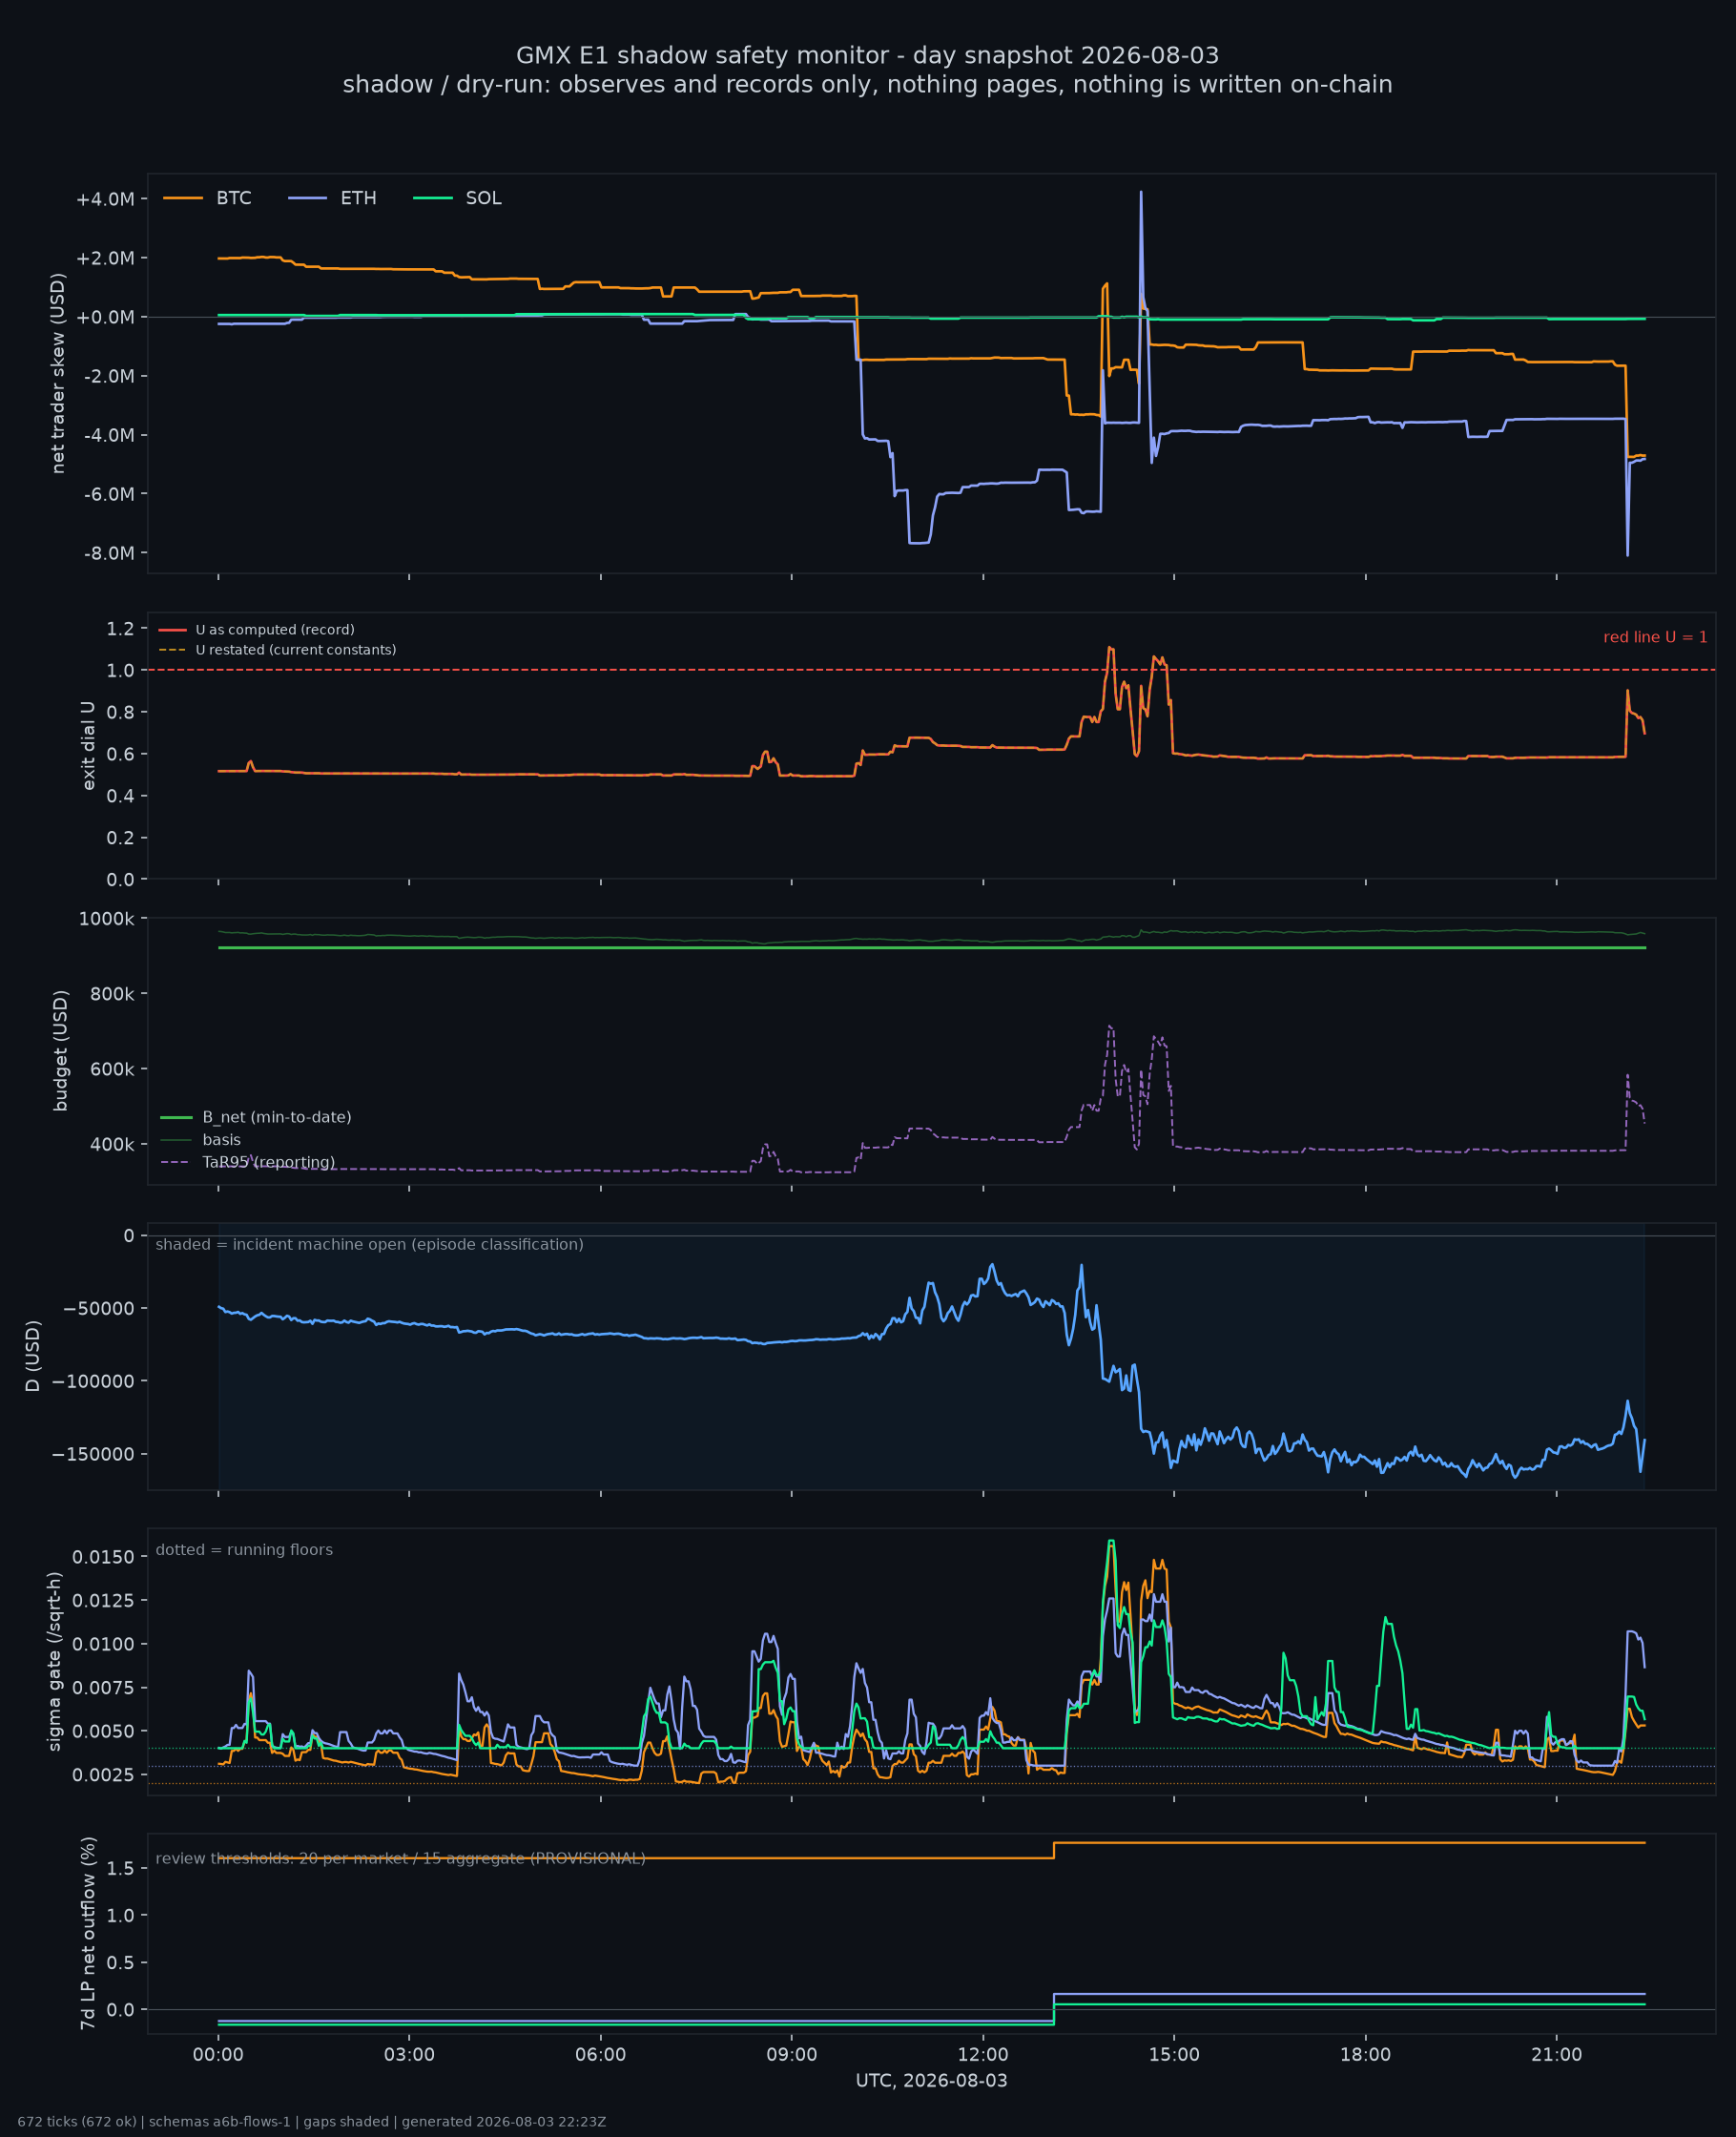Select the "exit dial U" axis label
The width and height of the screenshot is (1736, 2137).
click(89, 745)
